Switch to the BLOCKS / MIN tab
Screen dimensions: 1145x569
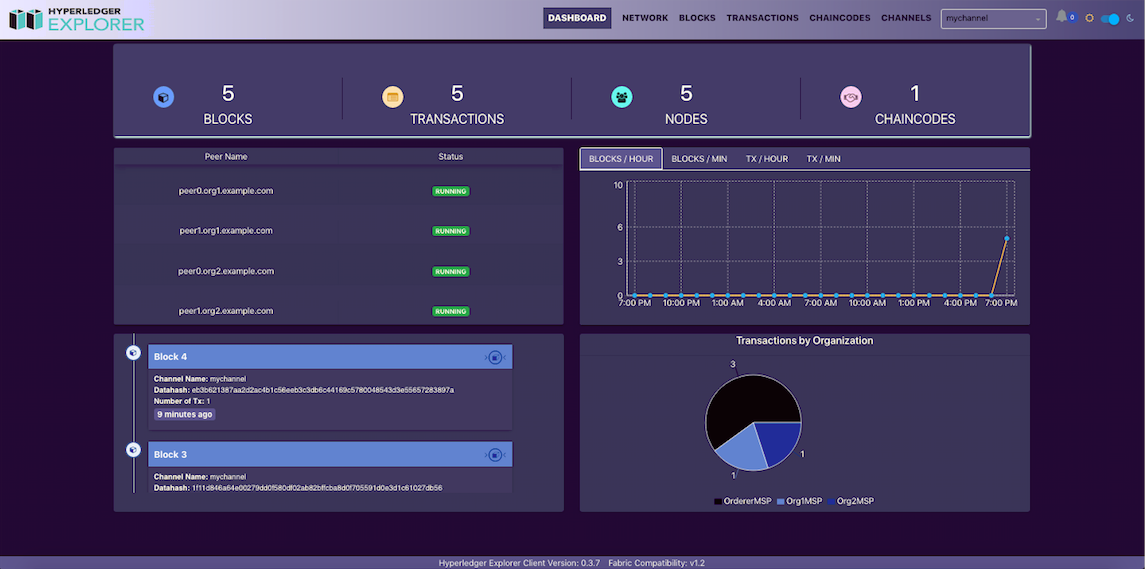pyautogui.click(x=699, y=159)
